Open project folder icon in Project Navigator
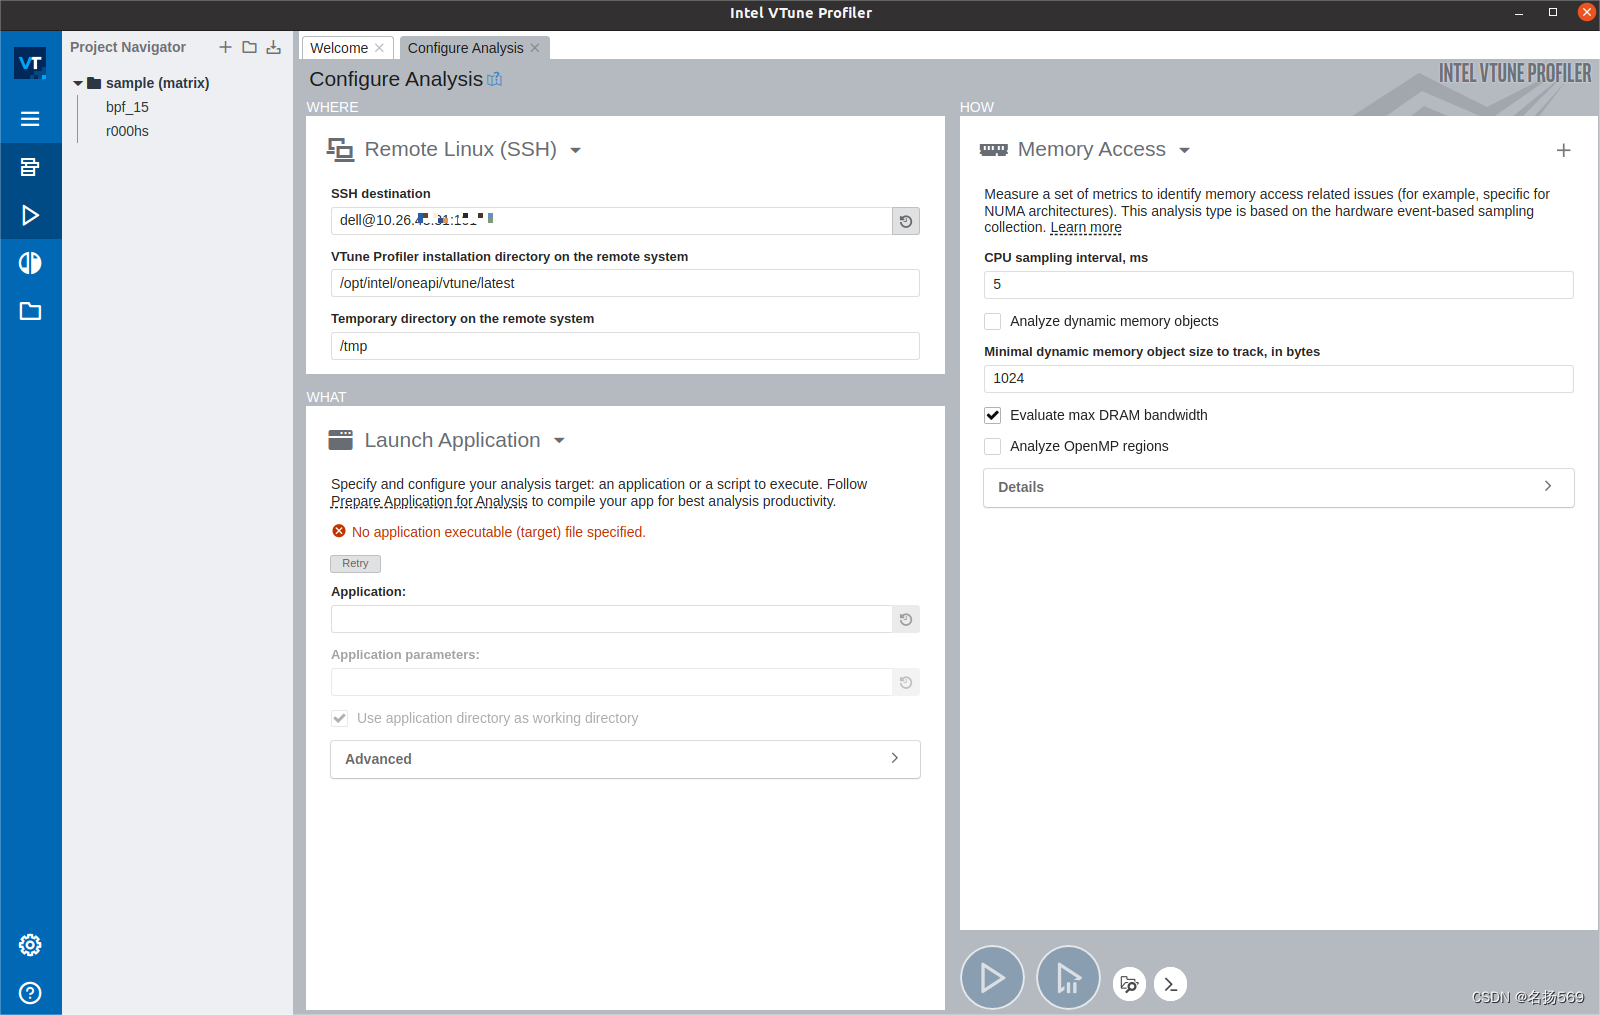The image size is (1600, 1015). pyautogui.click(x=249, y=47)
